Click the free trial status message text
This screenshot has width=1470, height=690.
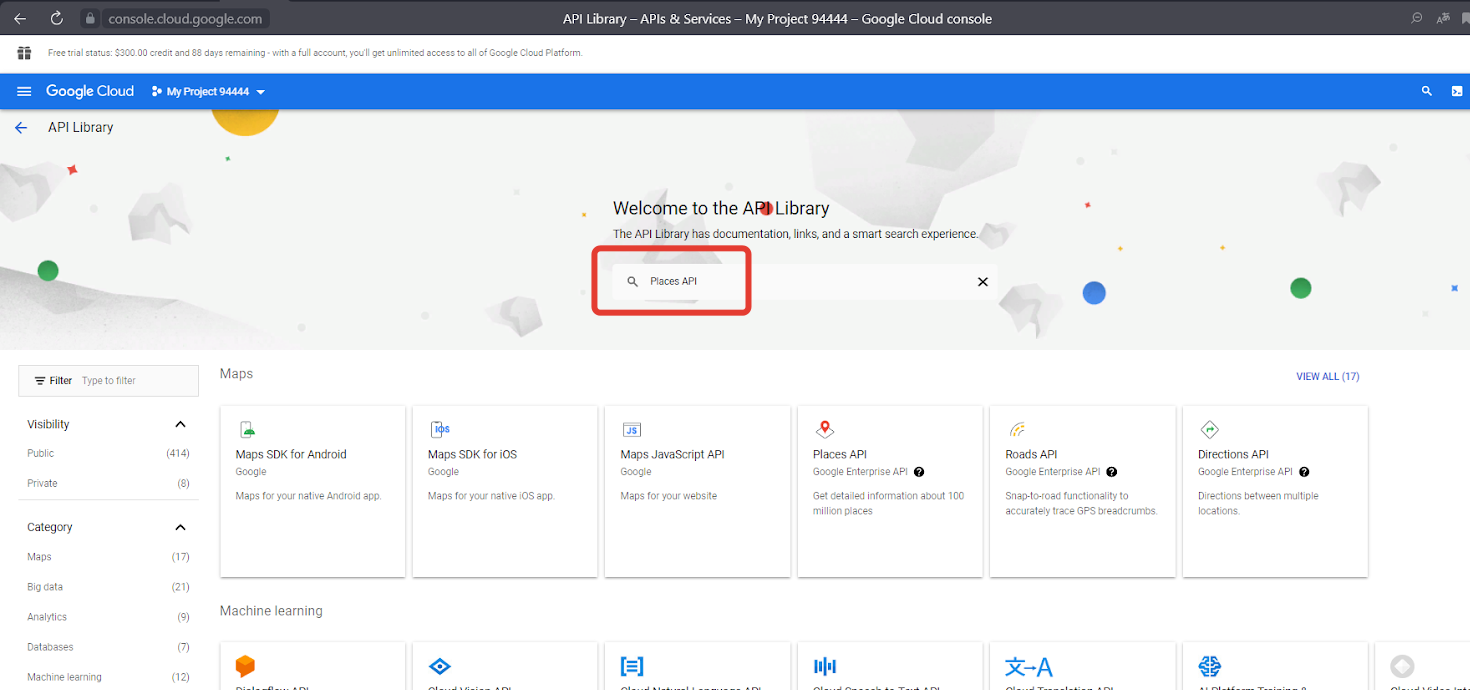(x=315, y=53)
